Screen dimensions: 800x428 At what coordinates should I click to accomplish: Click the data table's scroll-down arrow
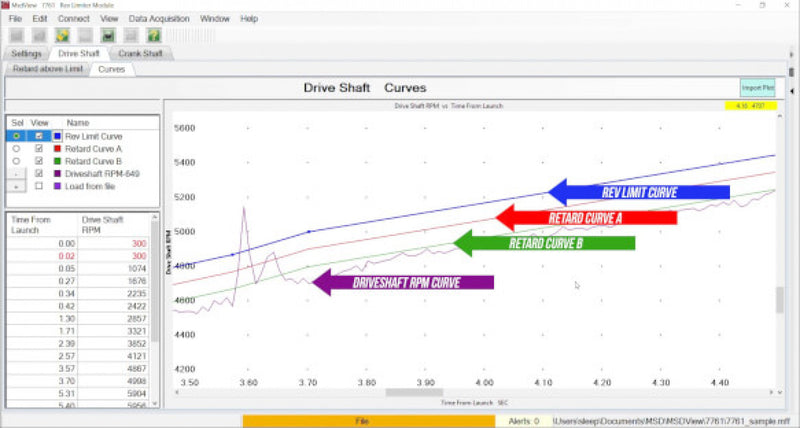coord(155,404)
